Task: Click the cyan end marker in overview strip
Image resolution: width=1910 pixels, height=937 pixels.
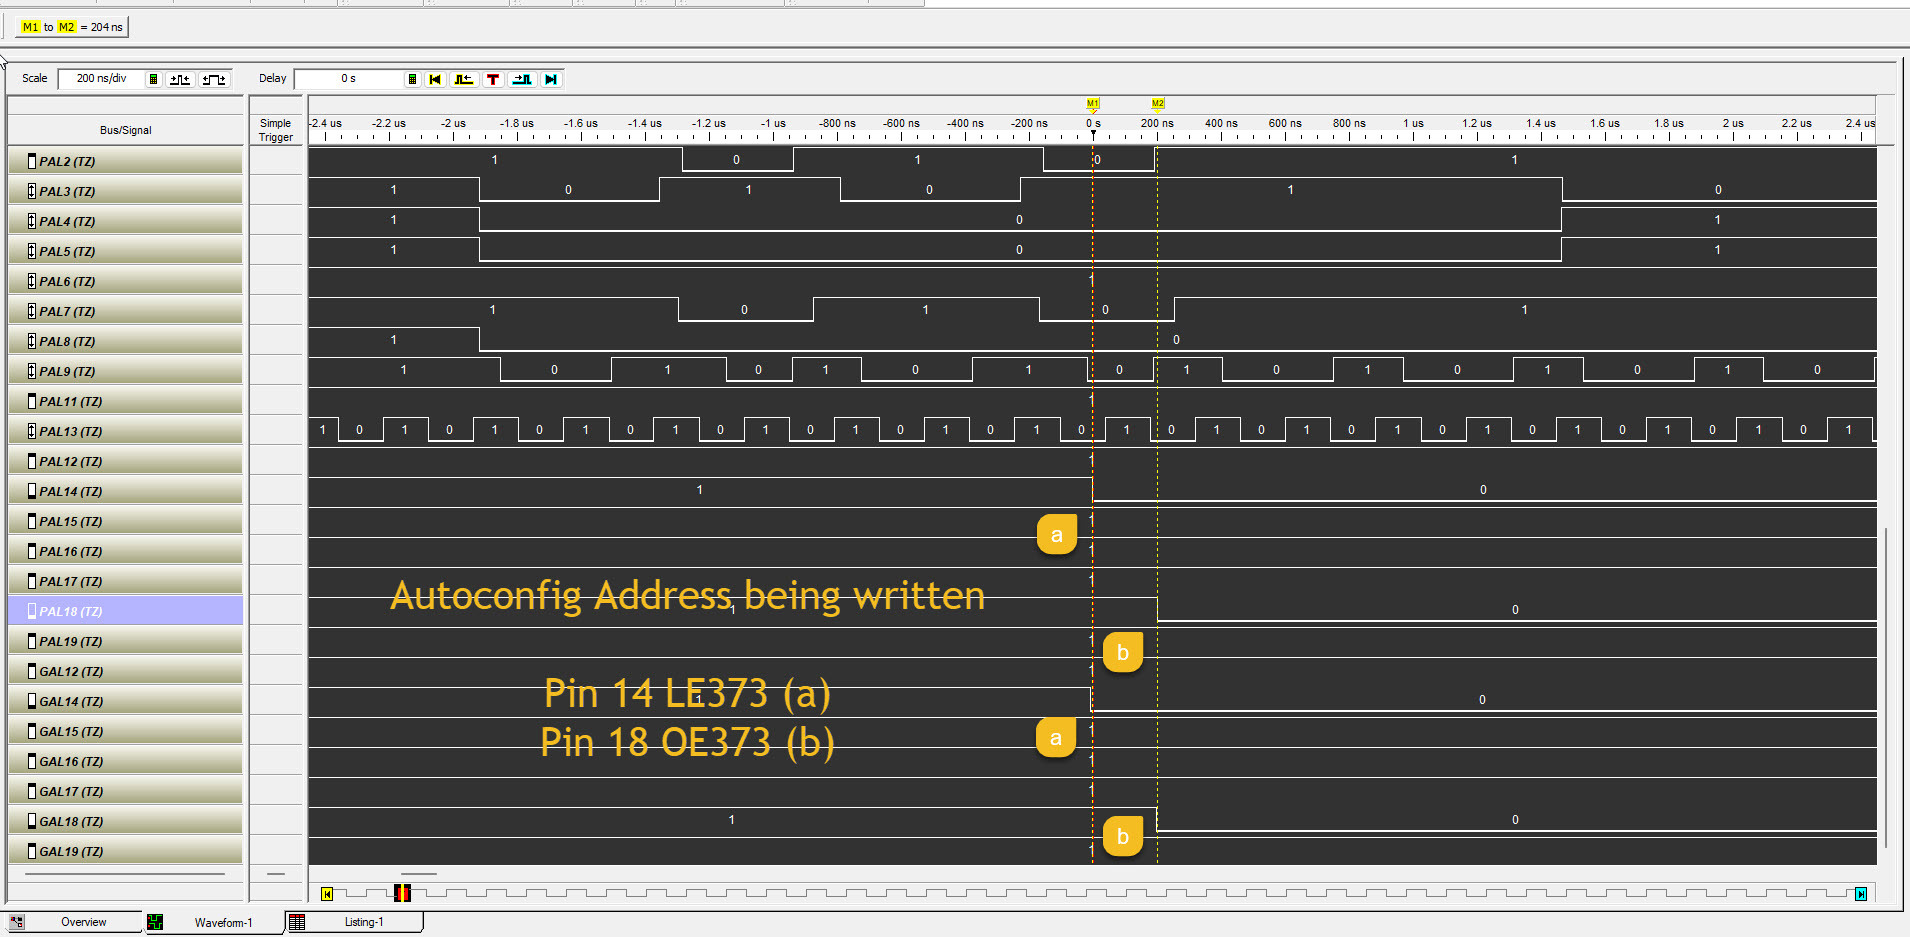Action: tap(1861, 894)
